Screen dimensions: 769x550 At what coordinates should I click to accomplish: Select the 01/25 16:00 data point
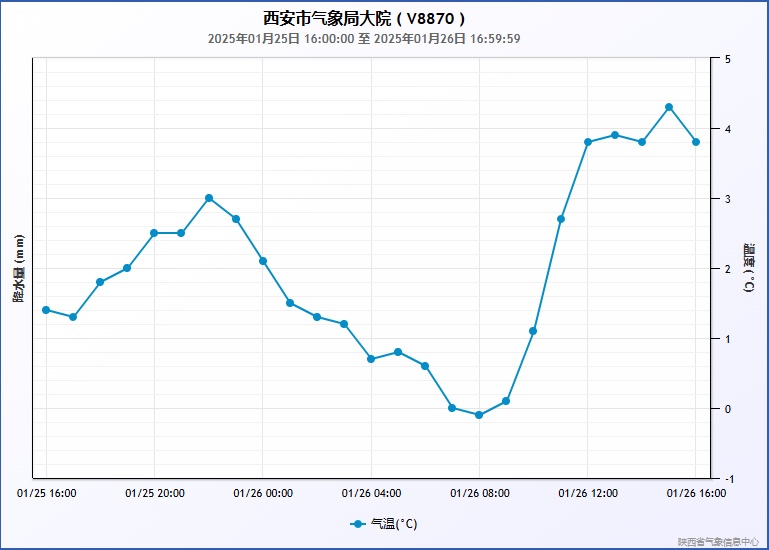click(46, 310)
